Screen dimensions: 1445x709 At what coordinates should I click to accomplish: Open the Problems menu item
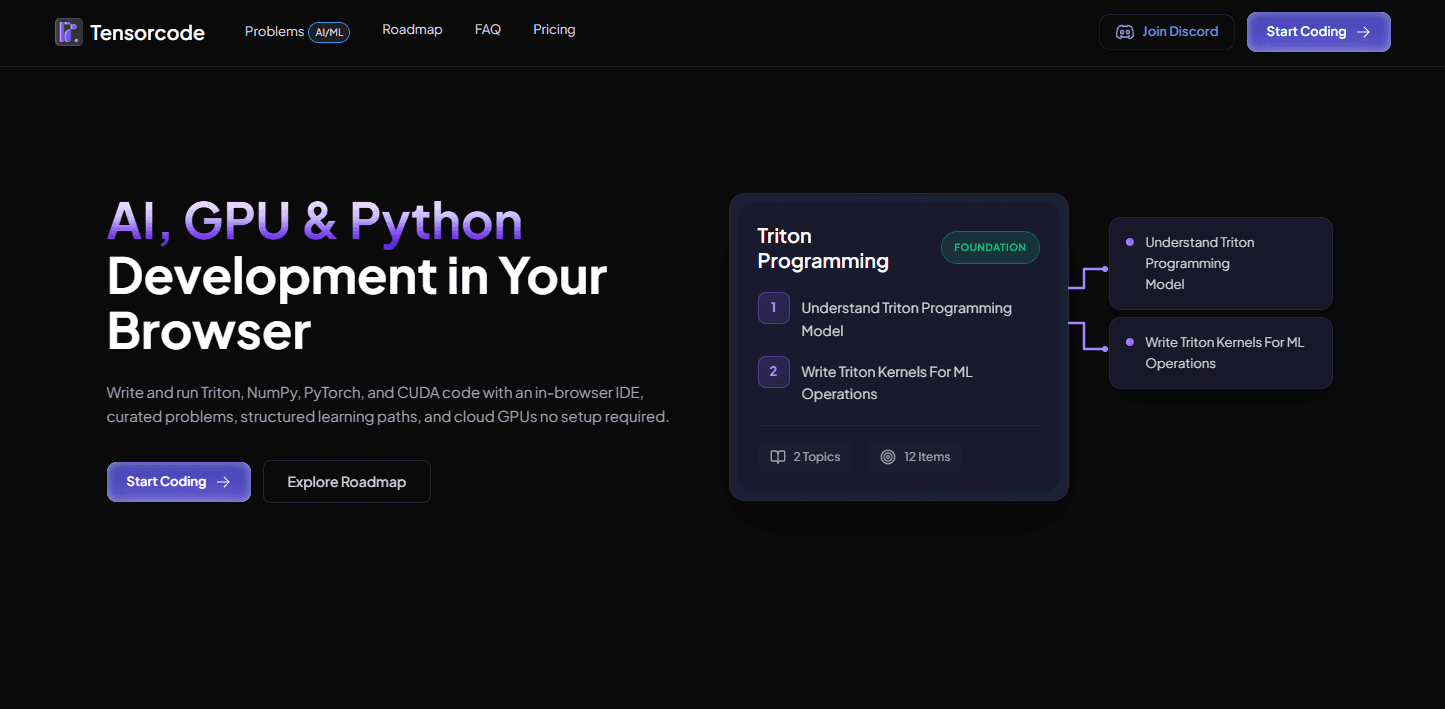[274, 31]
